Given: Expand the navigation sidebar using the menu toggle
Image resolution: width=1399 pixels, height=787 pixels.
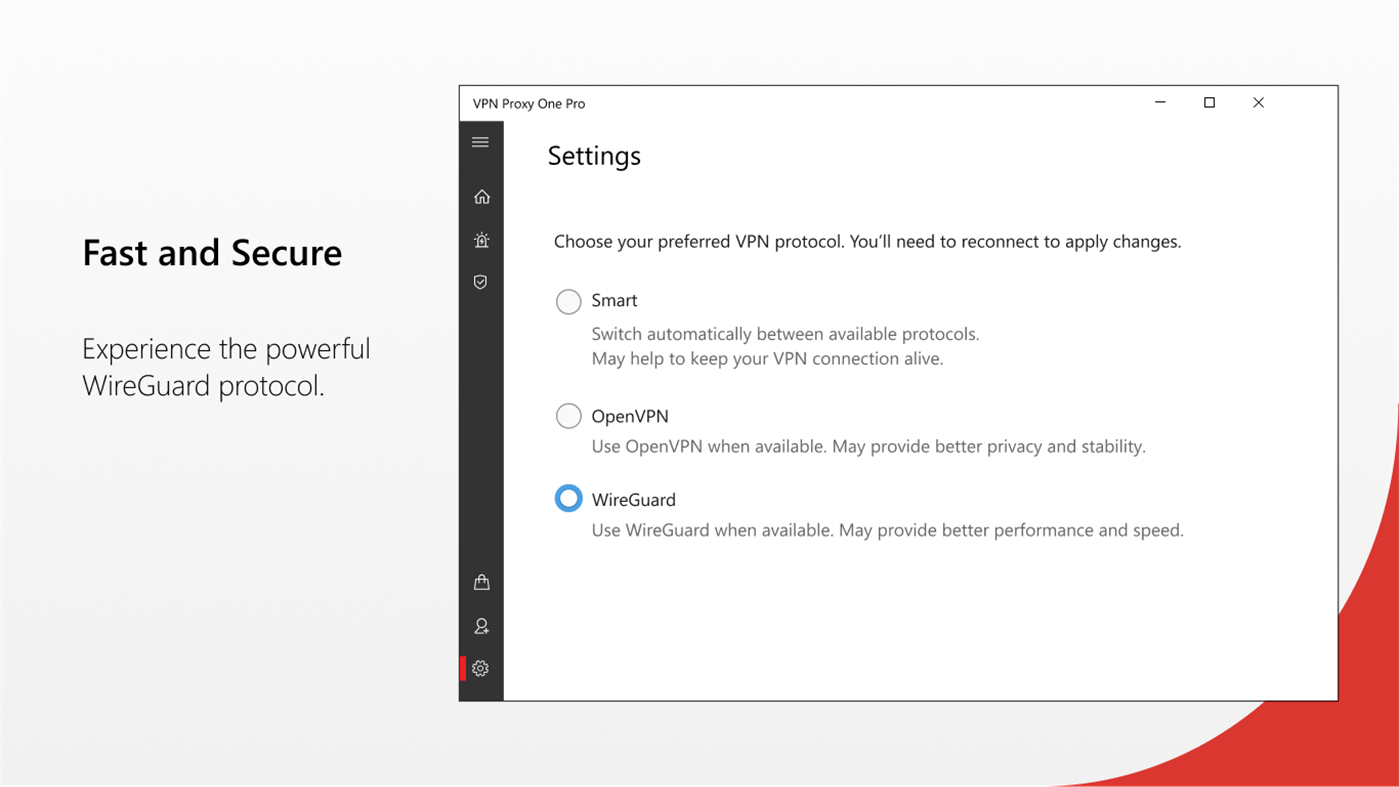Looking at the screenshot, I should click(x=481, y=142).
